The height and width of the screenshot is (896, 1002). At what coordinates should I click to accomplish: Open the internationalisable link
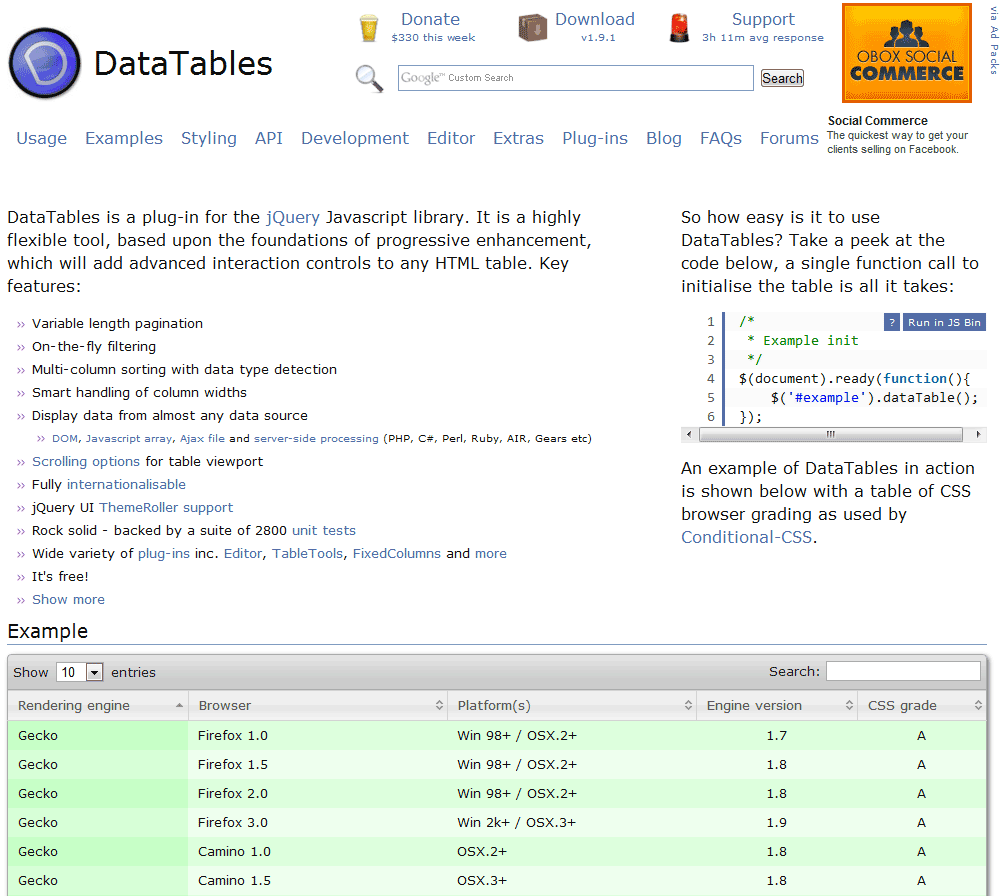127,484
